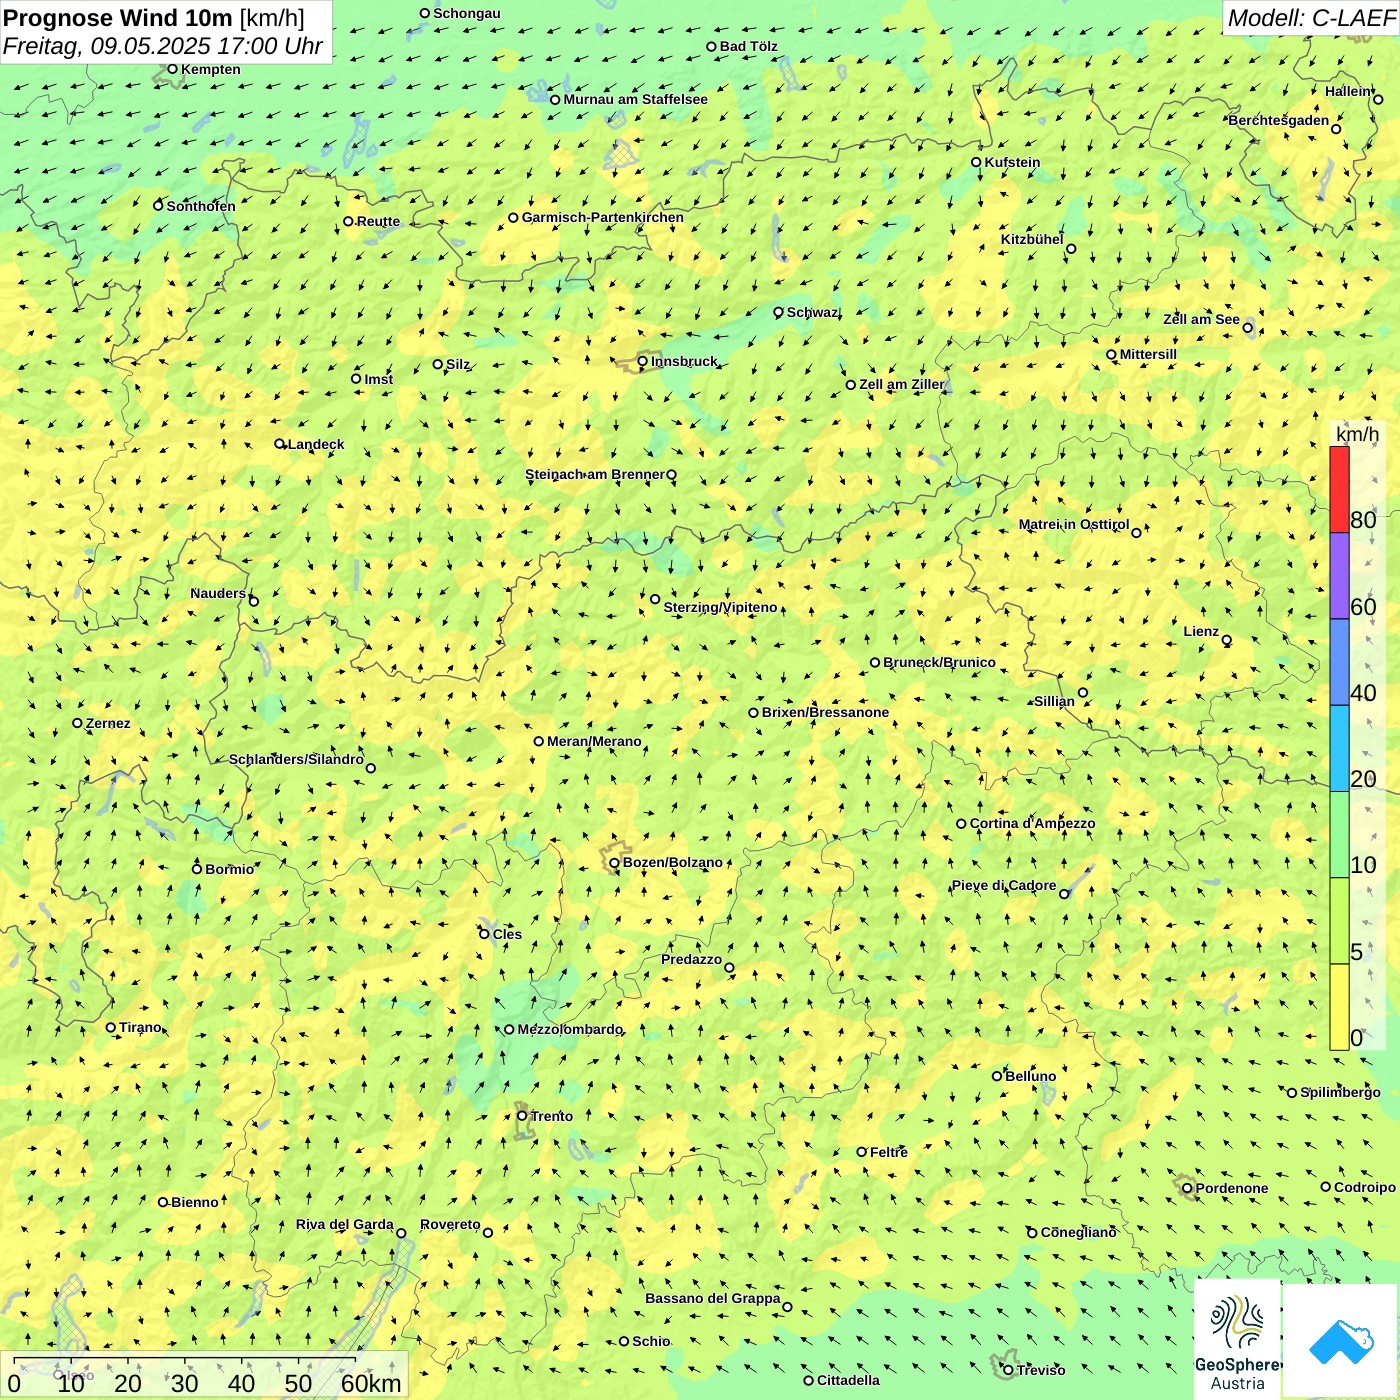1400x1400 pixels.
Task: Click the Berchtesgaden label
Action: 1279,120
